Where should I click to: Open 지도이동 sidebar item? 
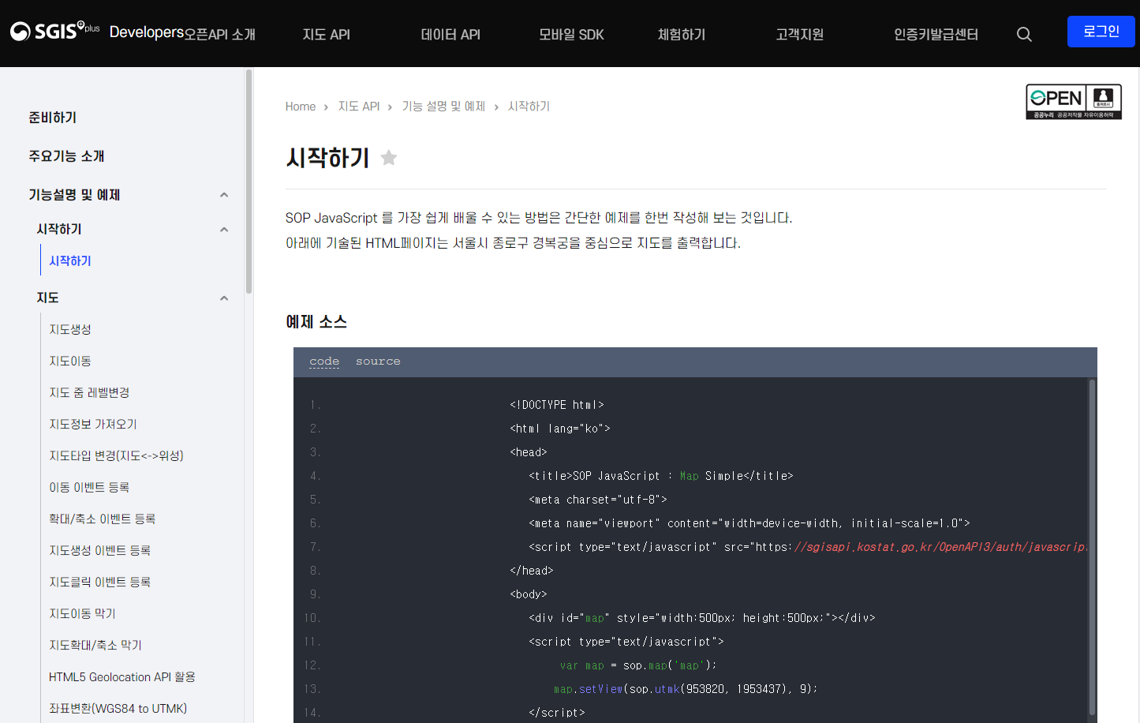(x=70, y=361)
